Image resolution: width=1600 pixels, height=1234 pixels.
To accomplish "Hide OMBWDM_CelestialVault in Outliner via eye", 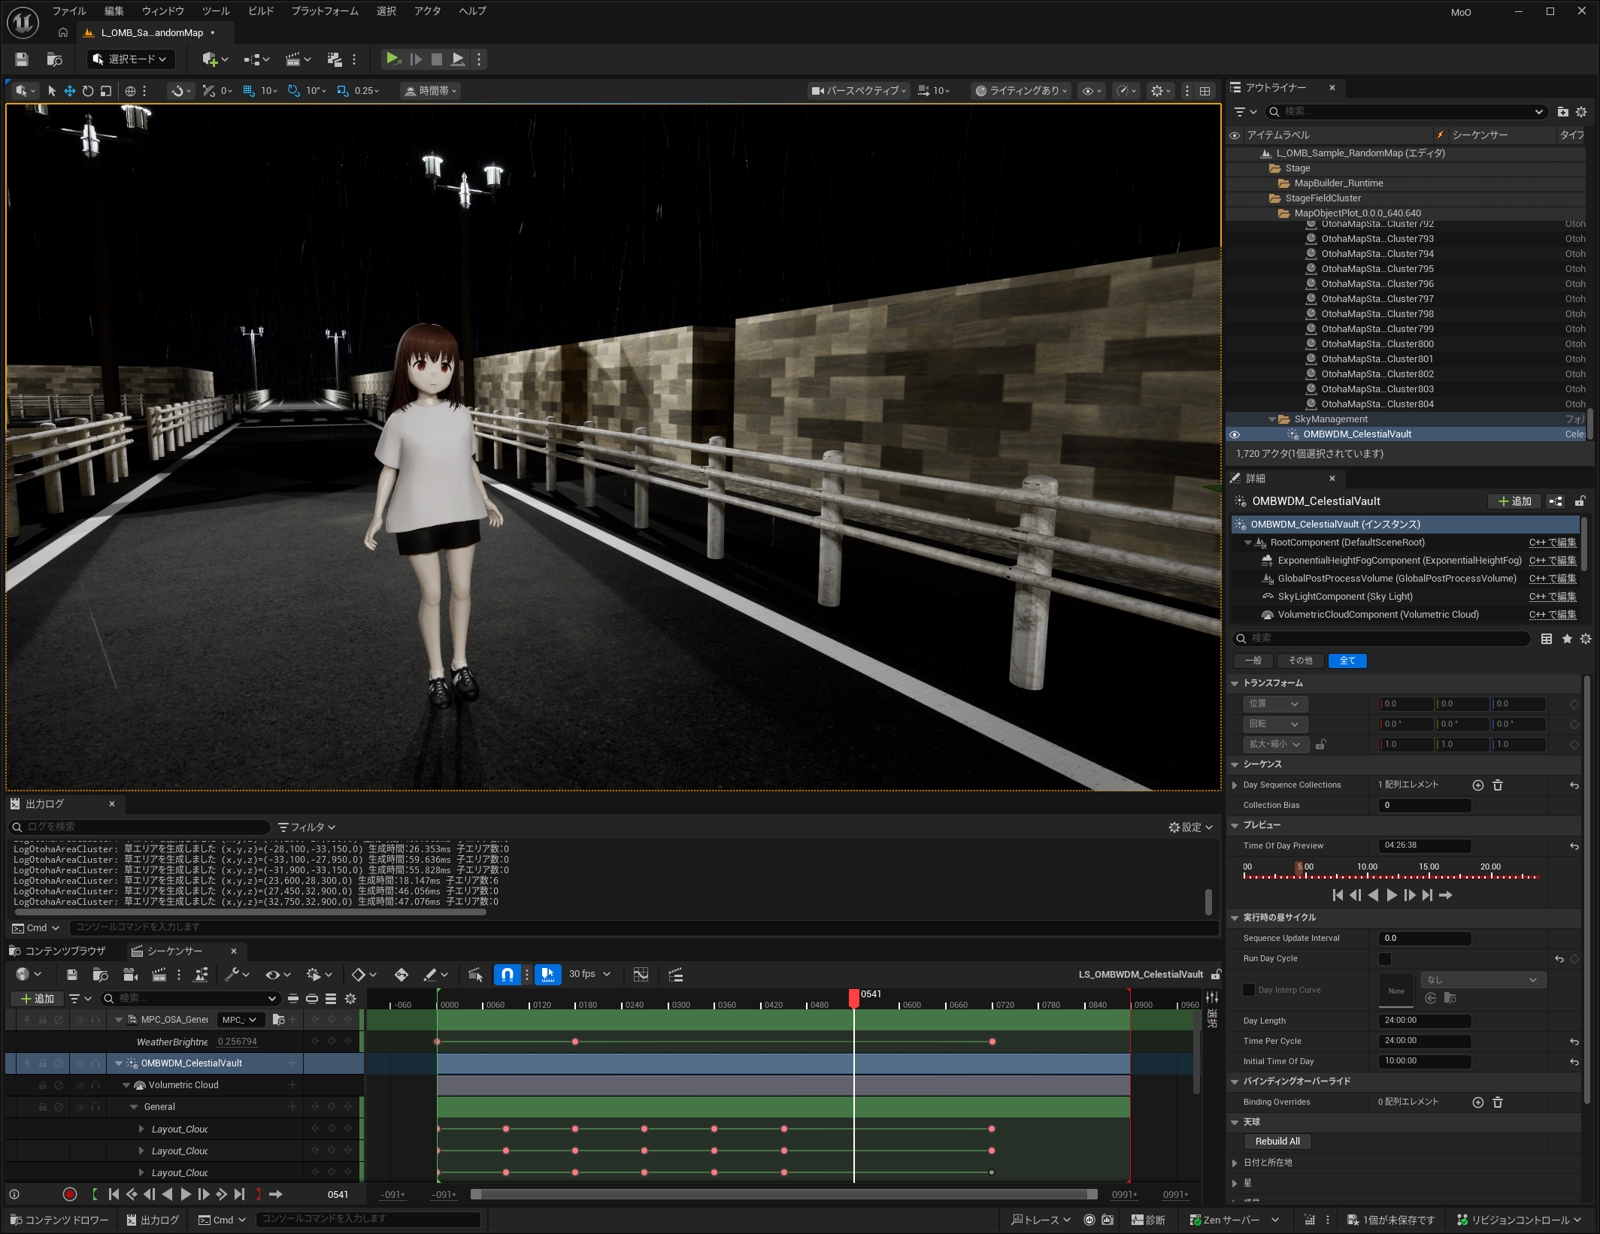I will click(1235, 435).
